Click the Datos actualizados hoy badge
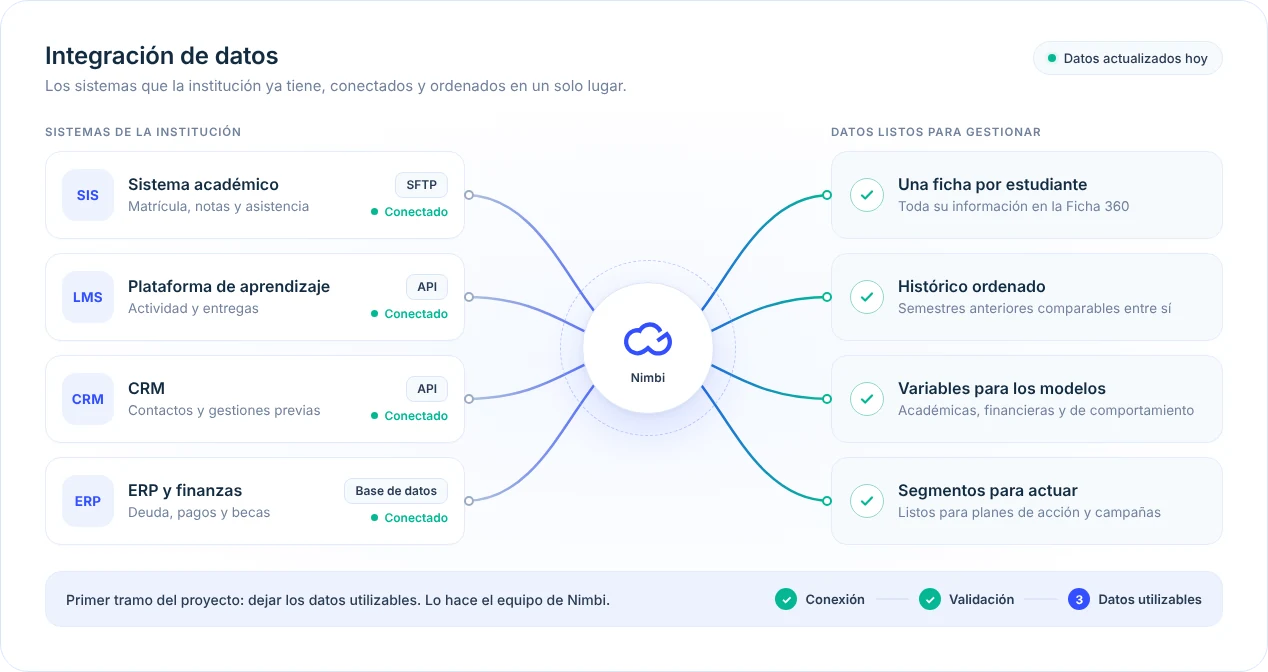This screenshot has height=672, width=1268. point(1128,59)
